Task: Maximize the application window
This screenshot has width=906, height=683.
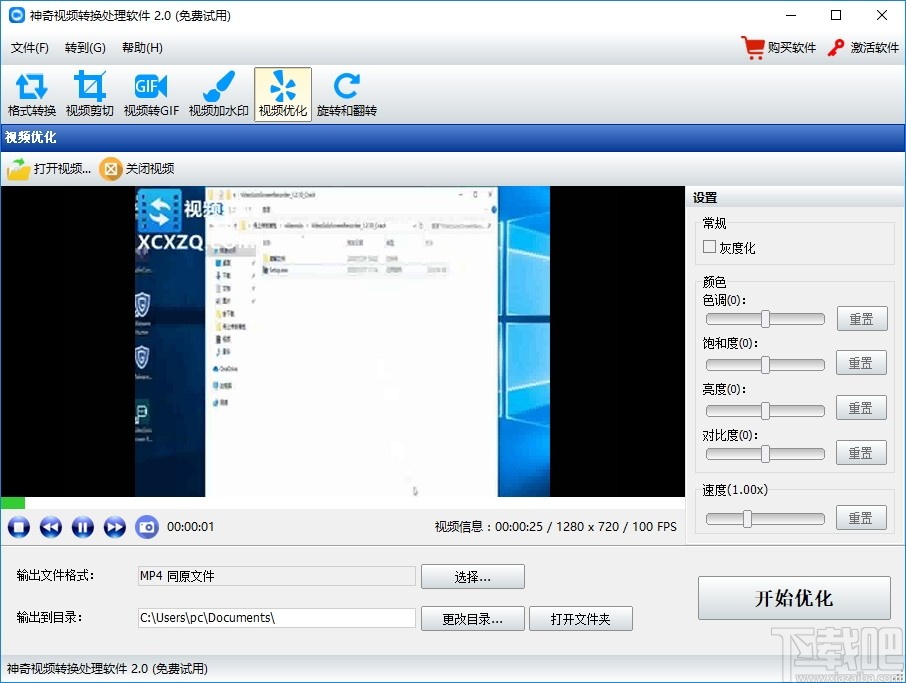Action: click(x=836, y=16)
